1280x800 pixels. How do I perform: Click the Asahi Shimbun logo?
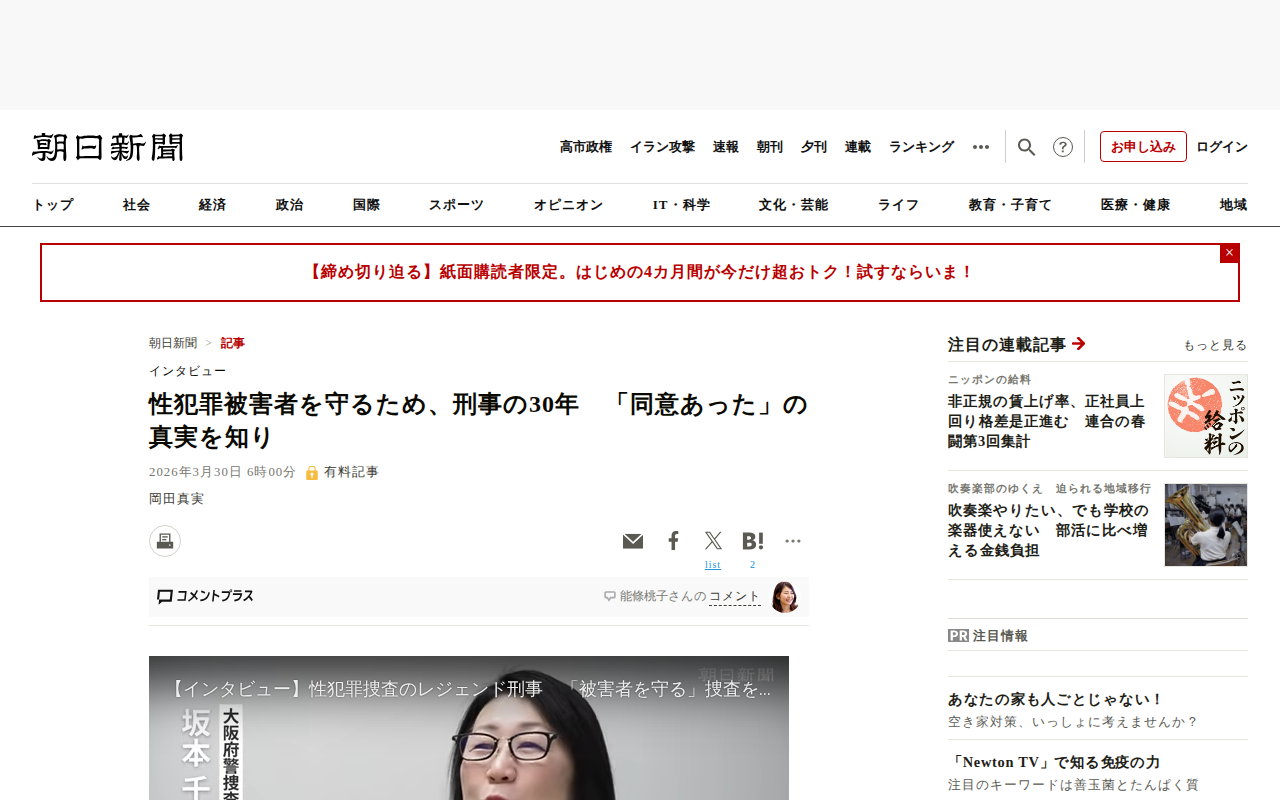(108, 147)
